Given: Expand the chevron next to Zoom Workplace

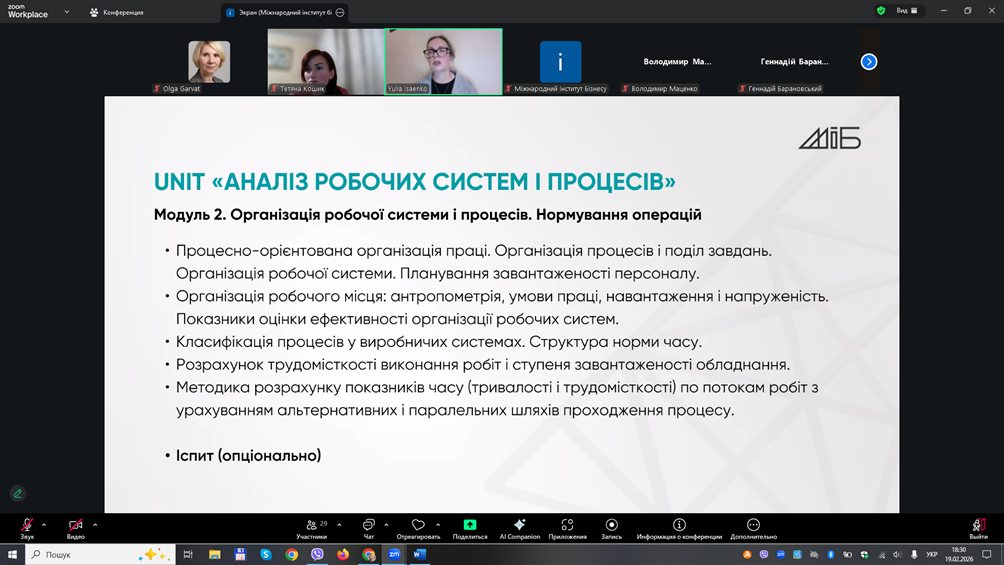Looking at the screenshot, I should coord(67,12).
